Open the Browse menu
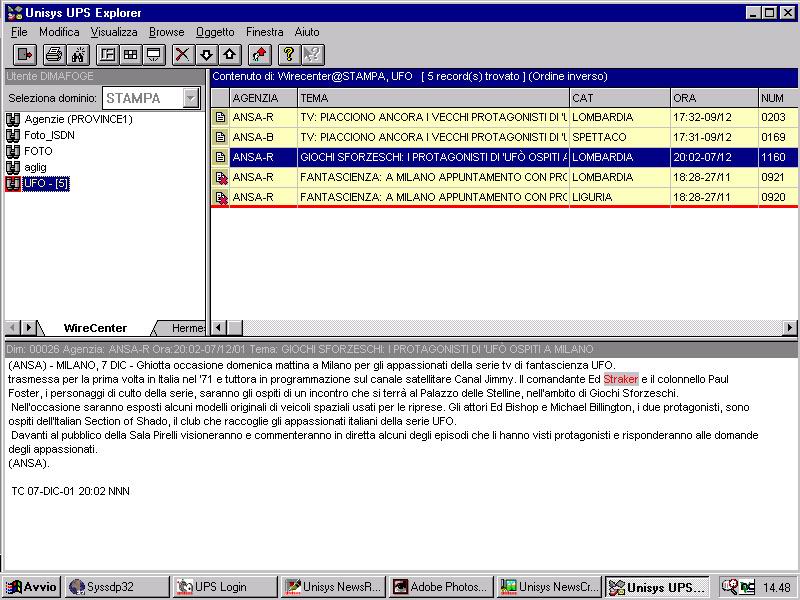Viewport: 800px width, 600px height. [166, 32]
